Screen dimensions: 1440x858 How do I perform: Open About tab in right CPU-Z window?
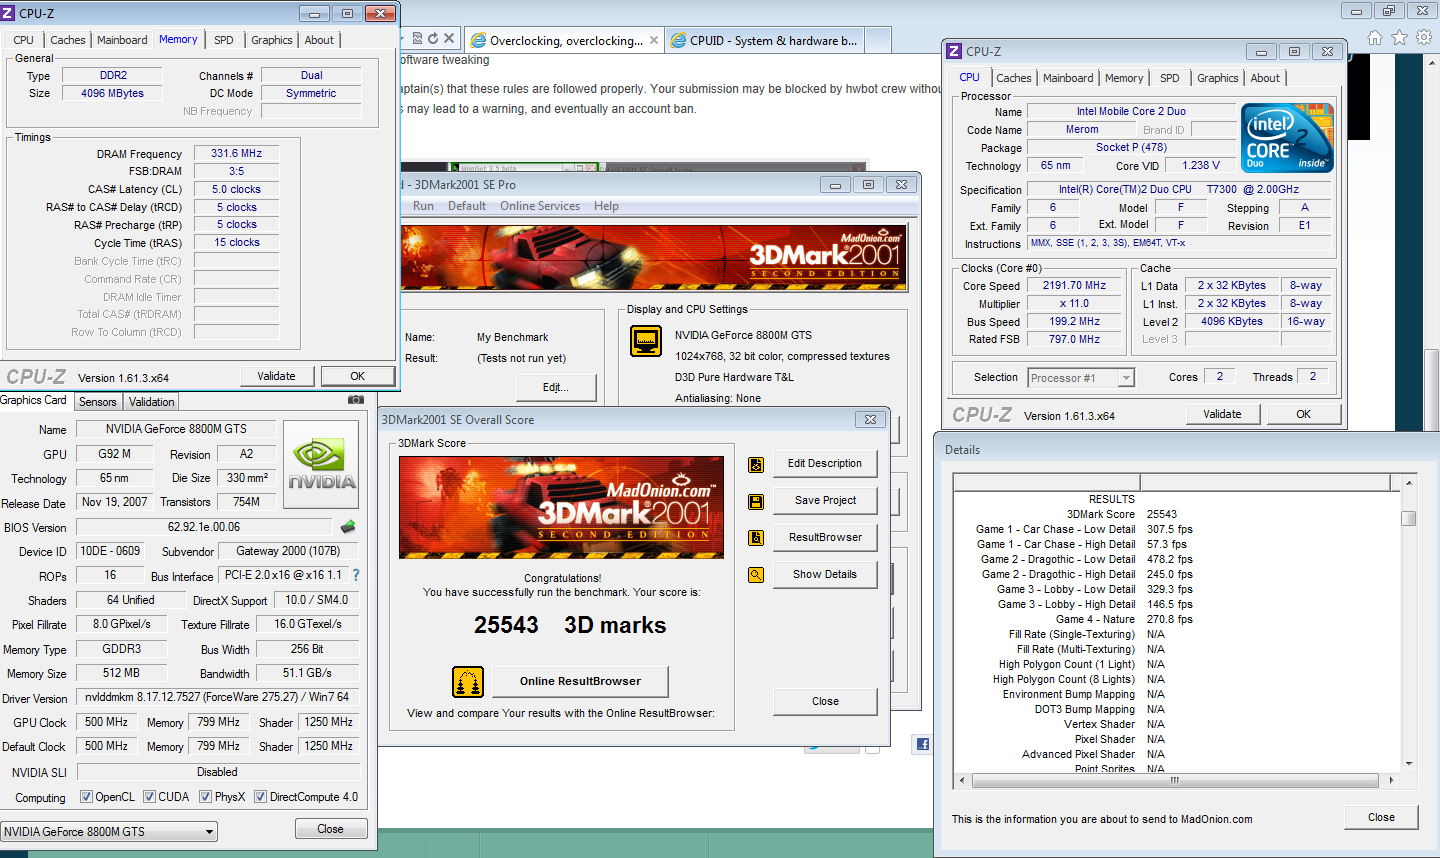1265,78
